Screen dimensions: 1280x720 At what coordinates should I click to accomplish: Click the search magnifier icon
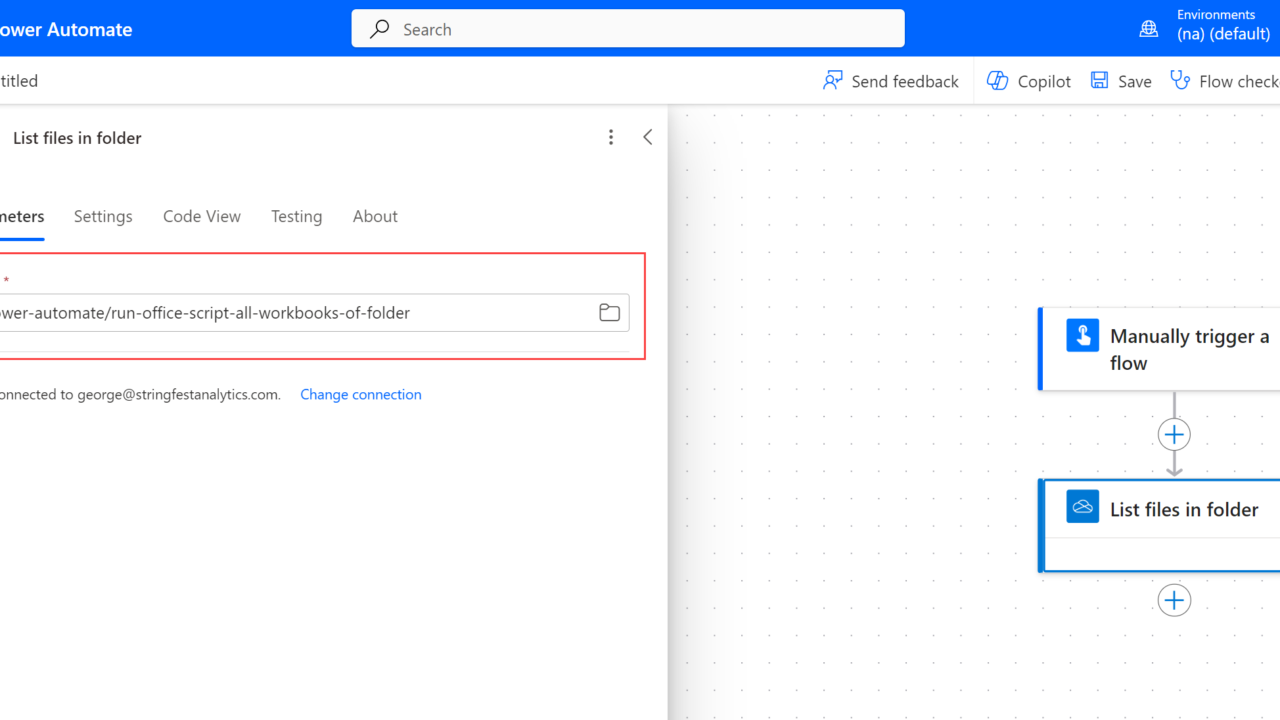(x=379, y=29)
